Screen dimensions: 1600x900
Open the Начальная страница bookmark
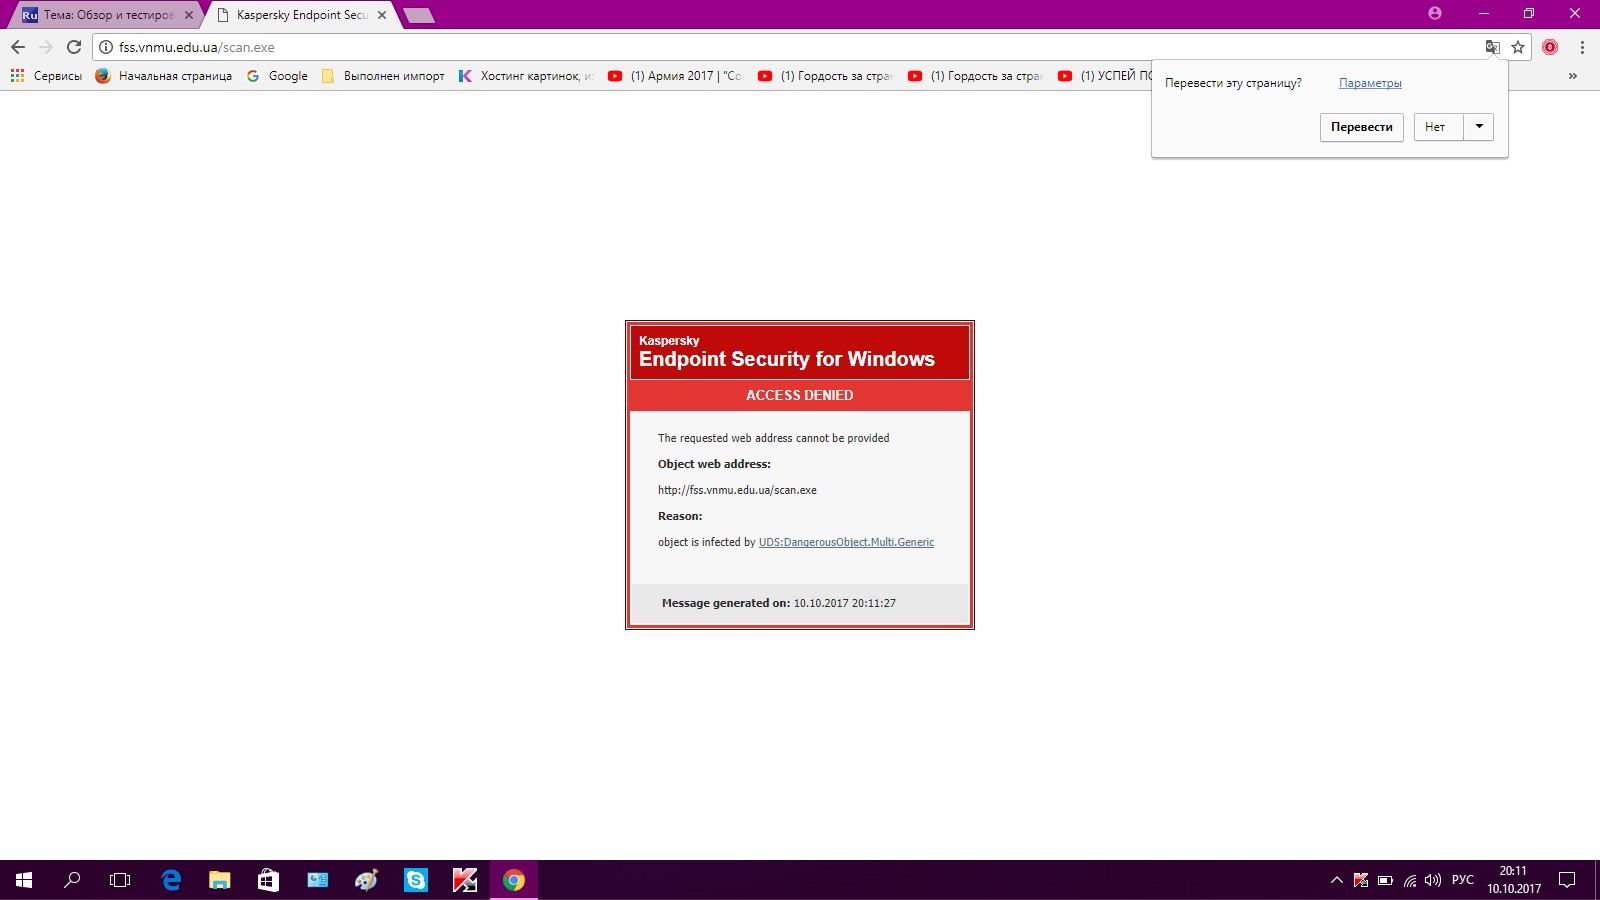coord(164,76)
